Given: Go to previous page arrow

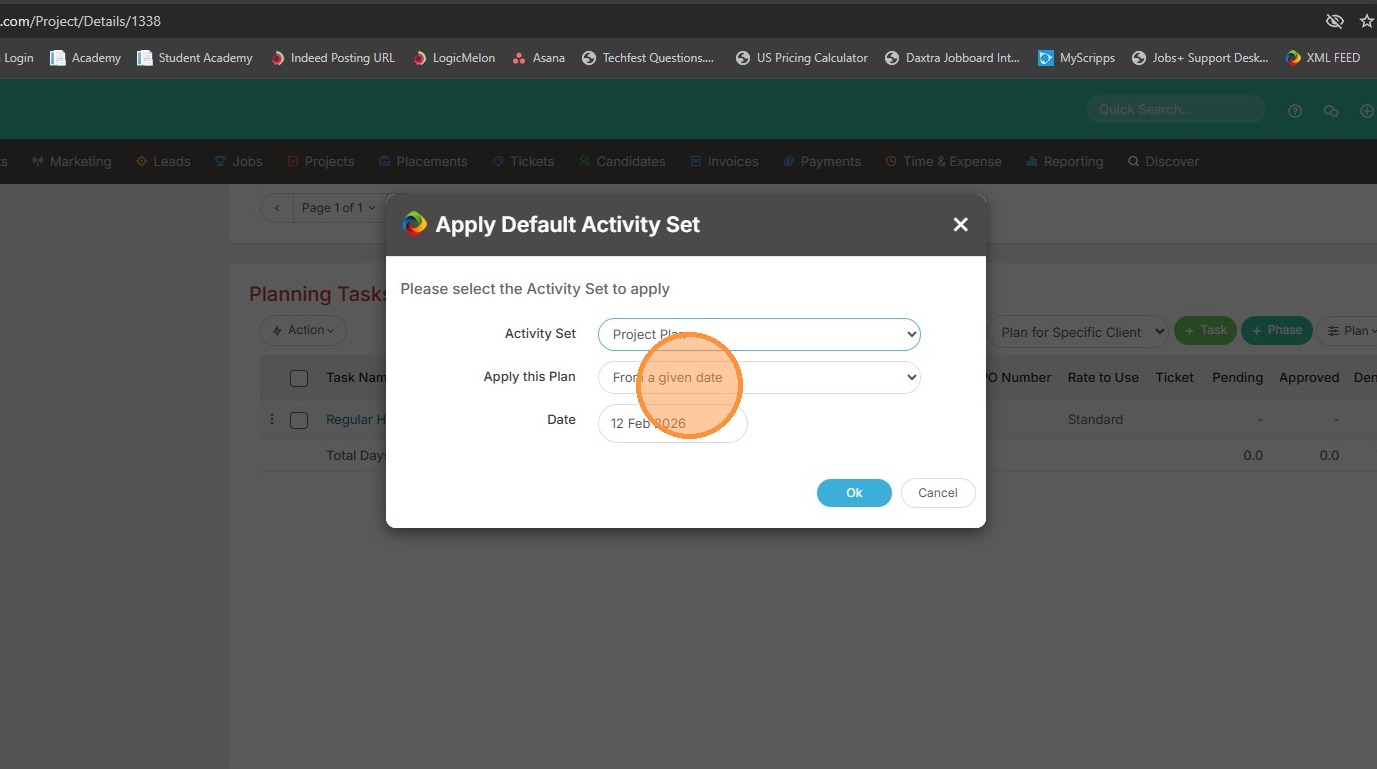Looking at the screenshot, I should point(277,208).
